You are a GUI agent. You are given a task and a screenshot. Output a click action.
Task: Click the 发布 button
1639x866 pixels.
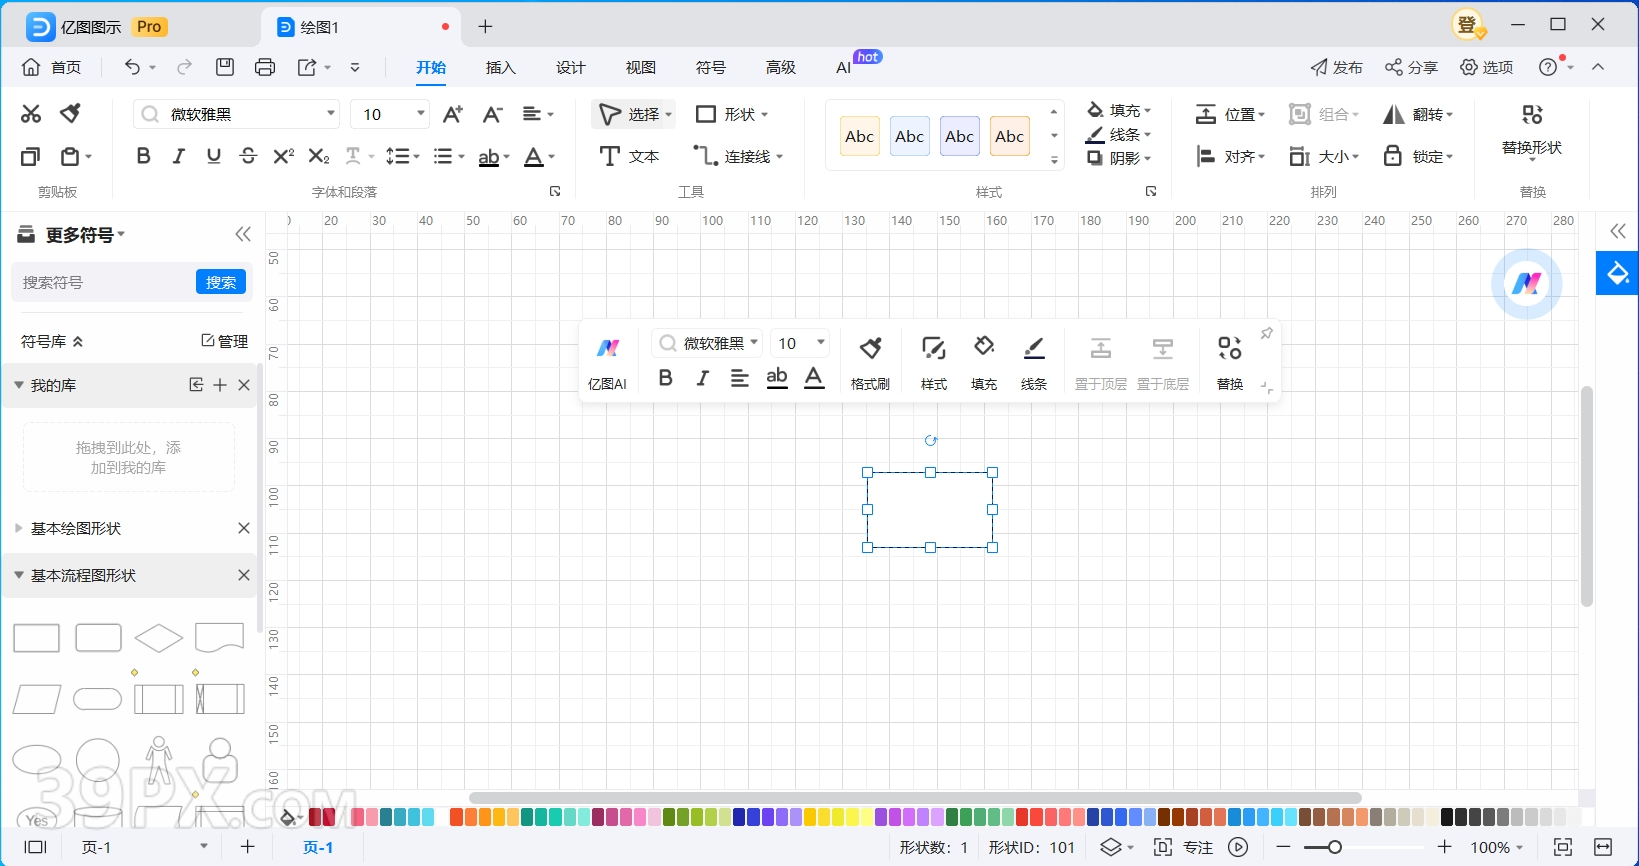click(1336, 67)
